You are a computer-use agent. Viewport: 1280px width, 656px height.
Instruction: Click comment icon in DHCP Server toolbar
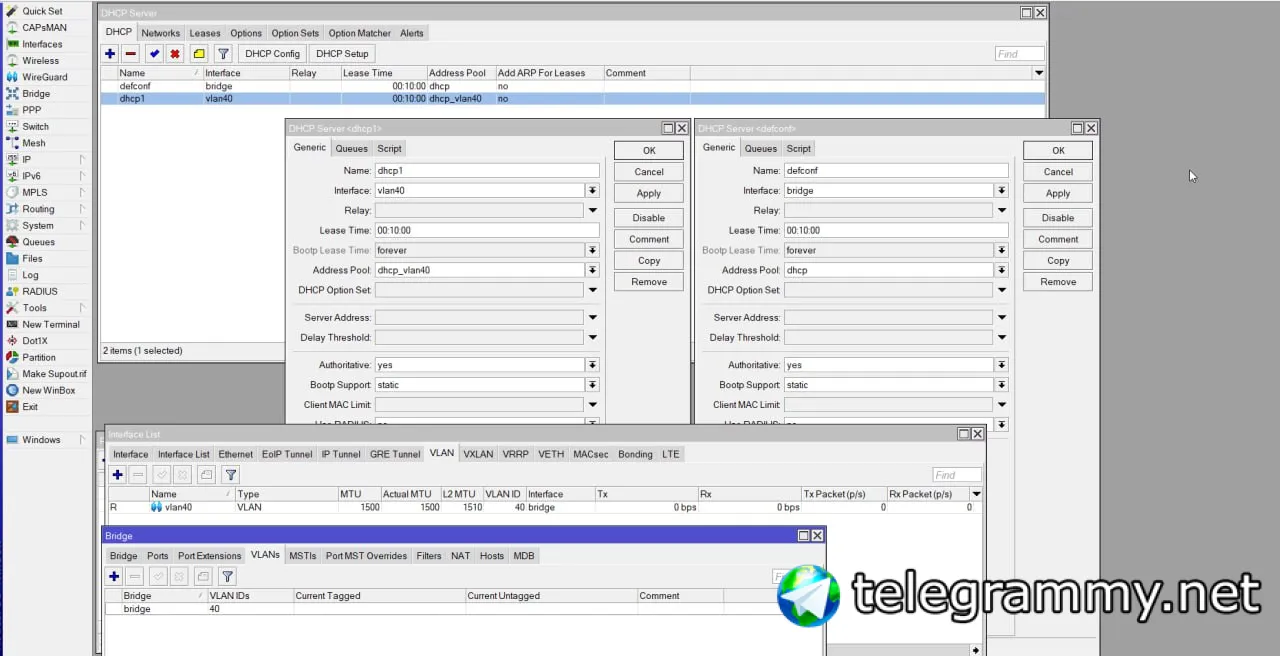tap(199, 54)
